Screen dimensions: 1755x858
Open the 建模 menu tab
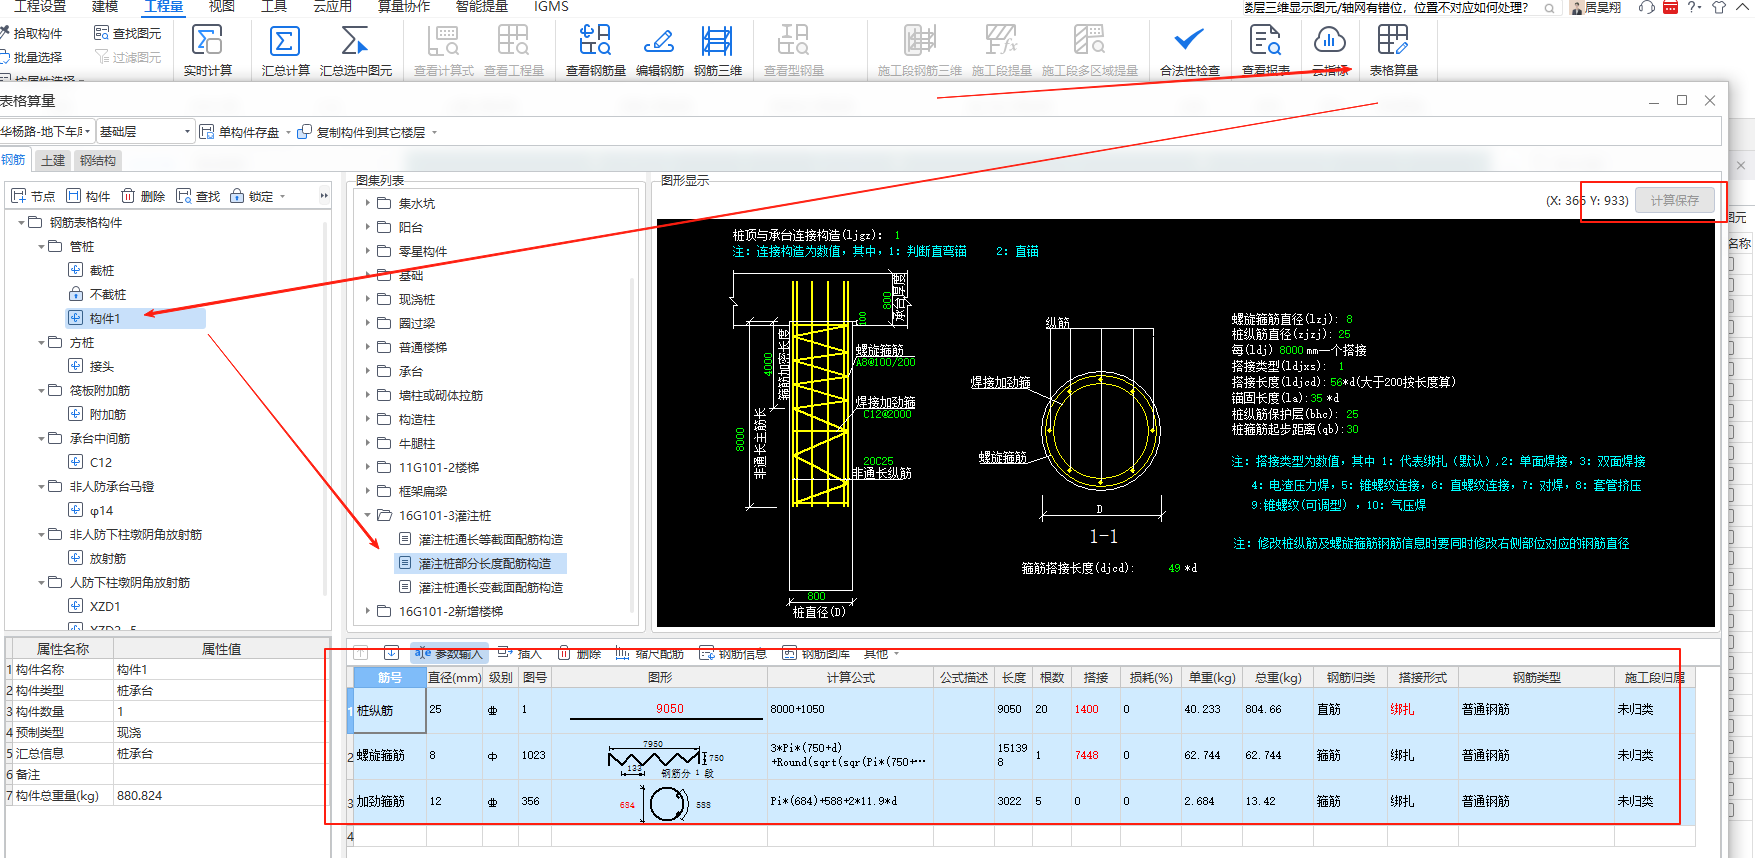105,6
